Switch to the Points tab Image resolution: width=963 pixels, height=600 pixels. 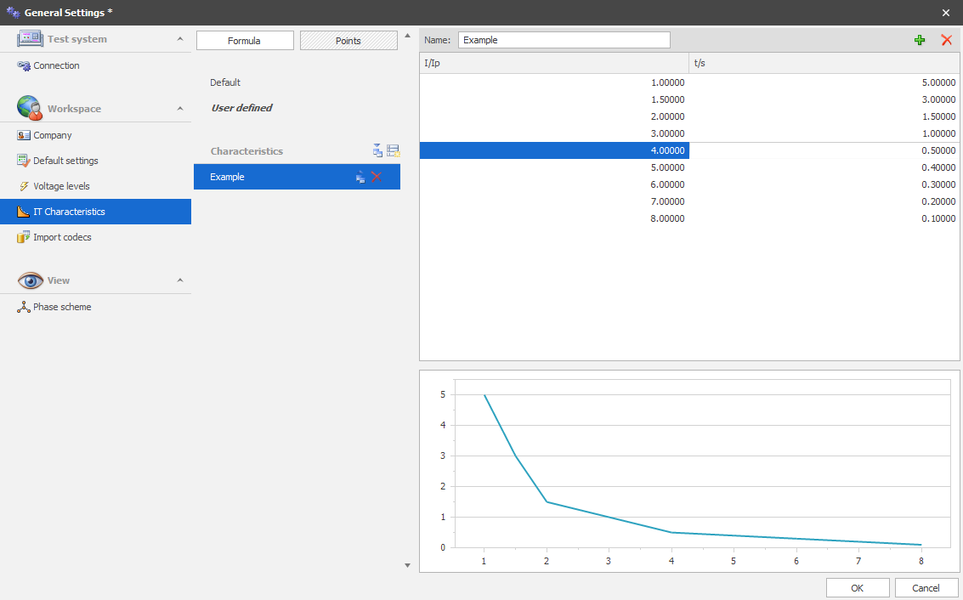[348, 41]
